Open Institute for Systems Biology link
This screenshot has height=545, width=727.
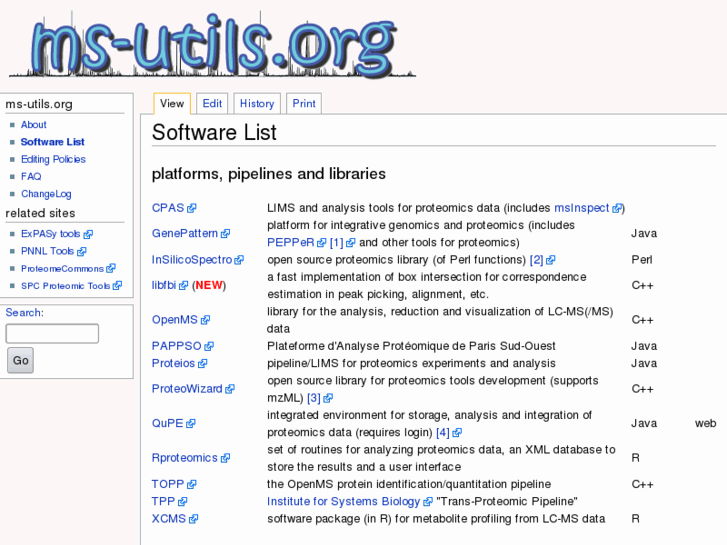[344, 501]
